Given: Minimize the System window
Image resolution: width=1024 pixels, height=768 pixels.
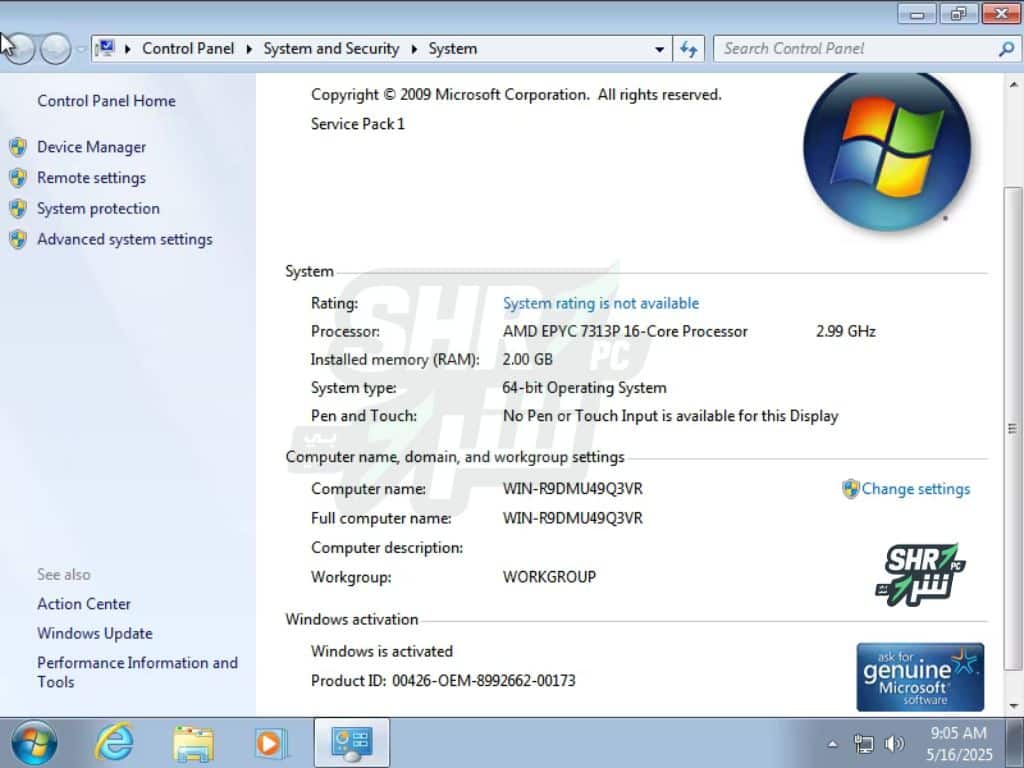Looking at the screenshot, I should (918, 13).
